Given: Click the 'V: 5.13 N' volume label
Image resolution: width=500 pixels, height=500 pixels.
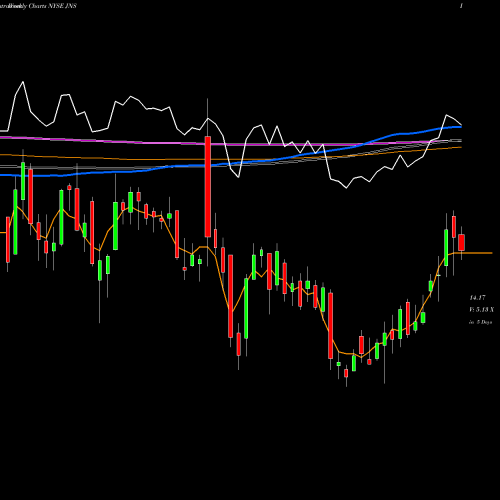Looking at the screenshot, I should 481,310.
